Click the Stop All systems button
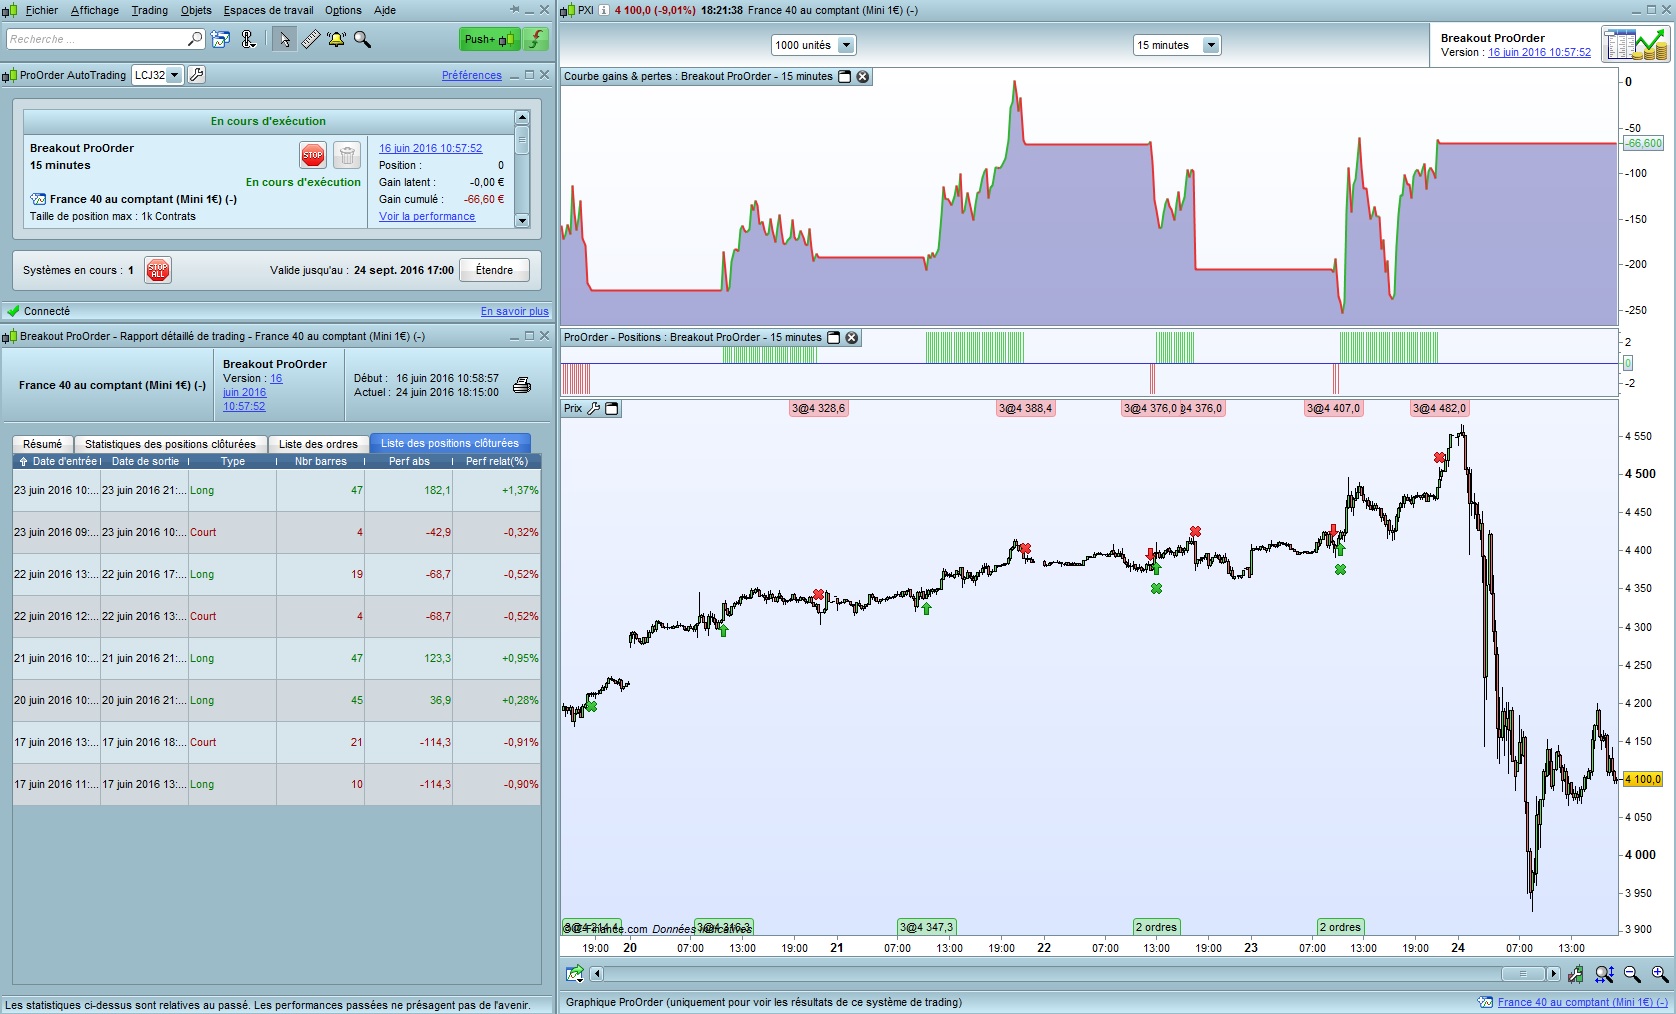 click(x=158, y=270)
